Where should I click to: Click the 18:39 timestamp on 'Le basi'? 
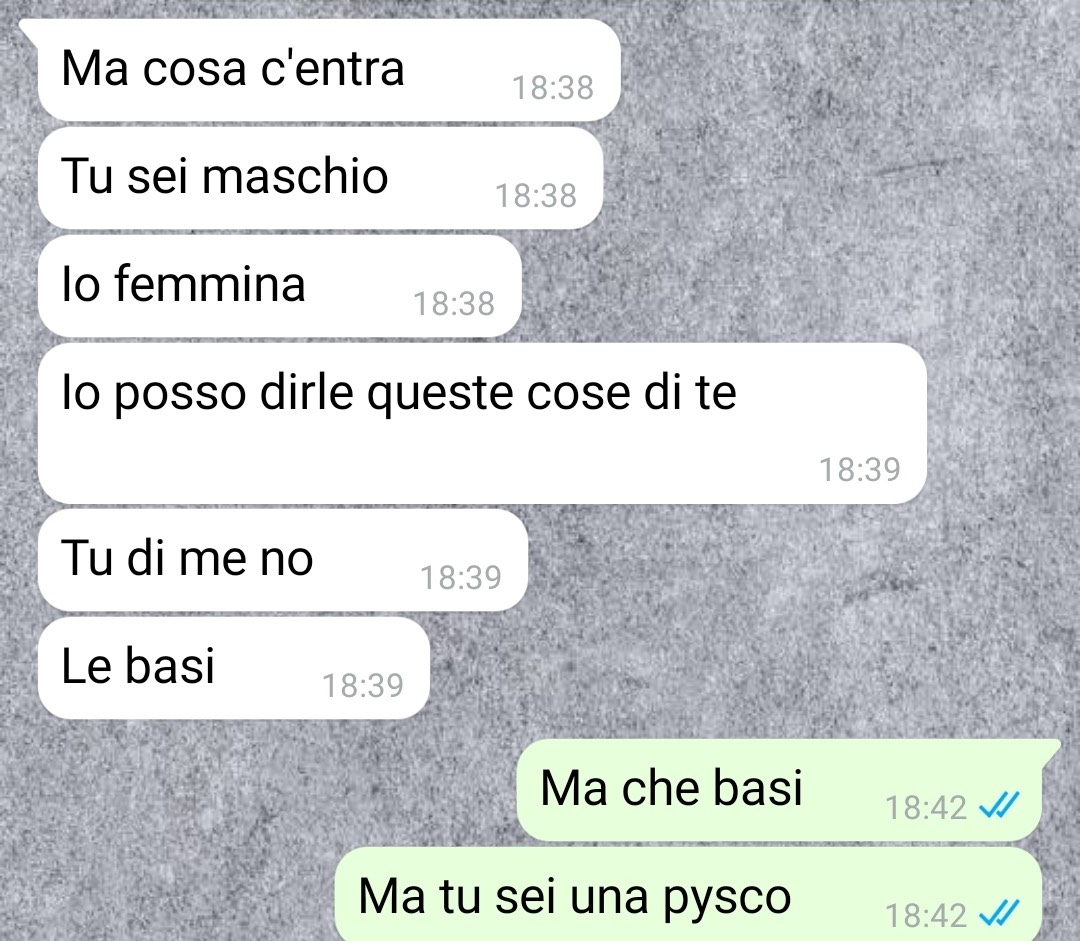(x=363, y=686)
